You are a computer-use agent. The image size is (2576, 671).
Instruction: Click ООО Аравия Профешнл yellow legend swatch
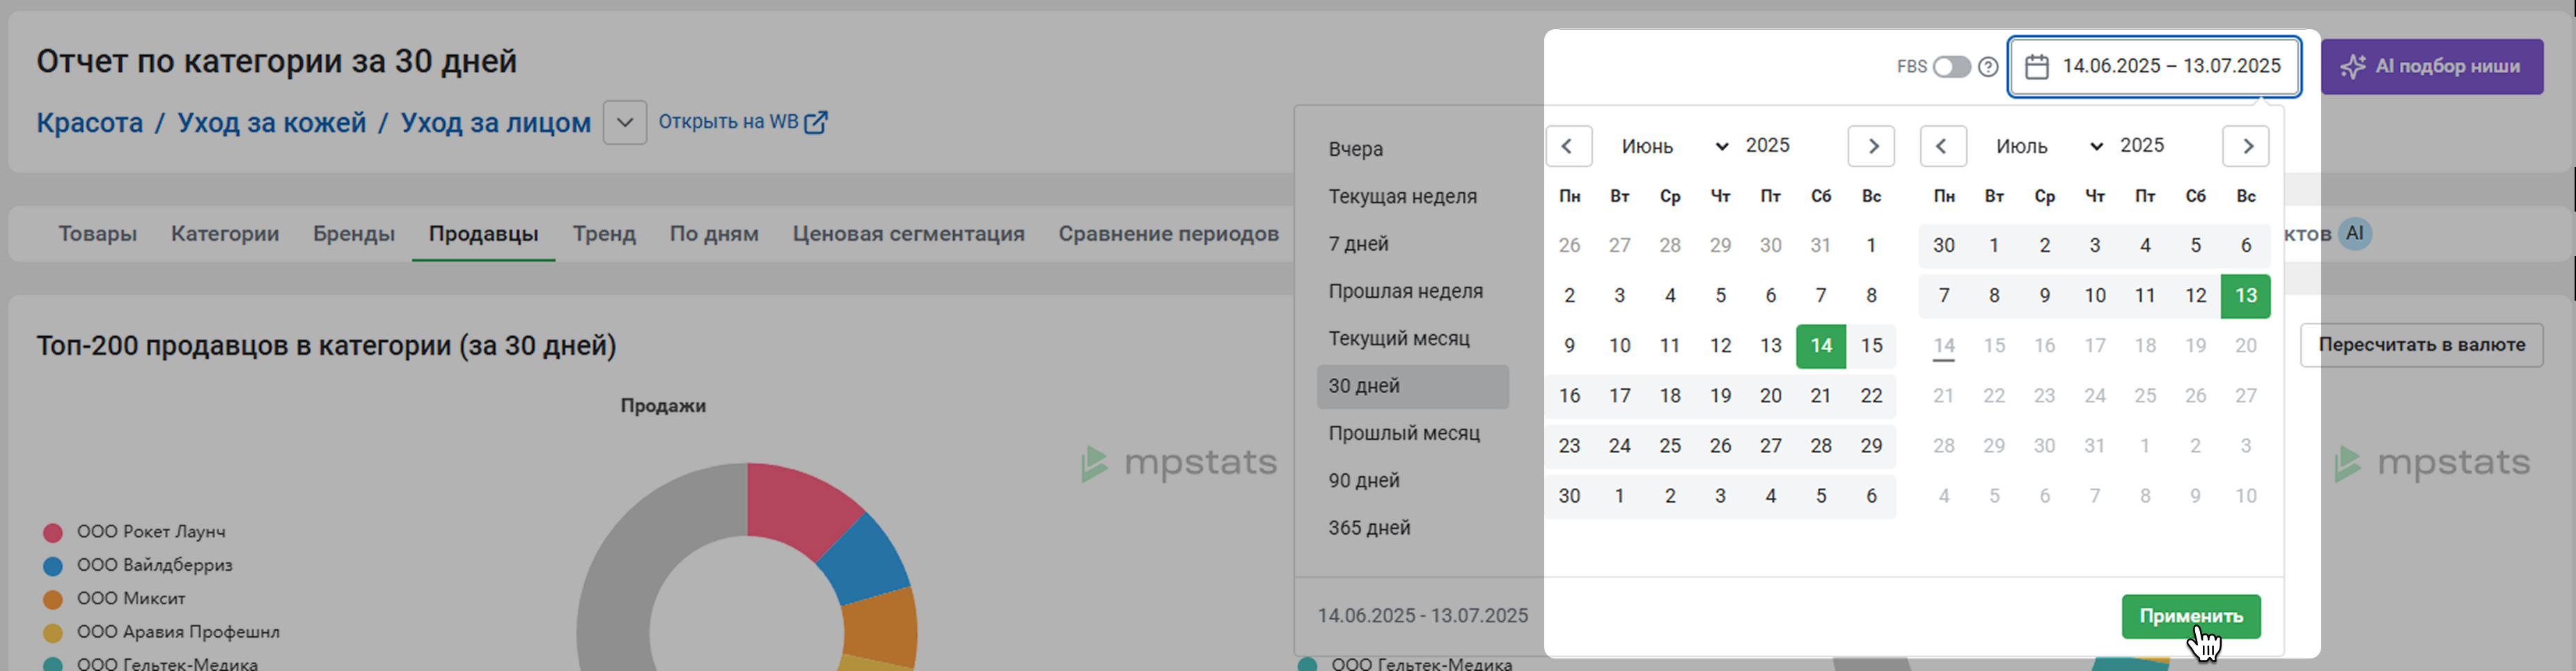point(53,633)
